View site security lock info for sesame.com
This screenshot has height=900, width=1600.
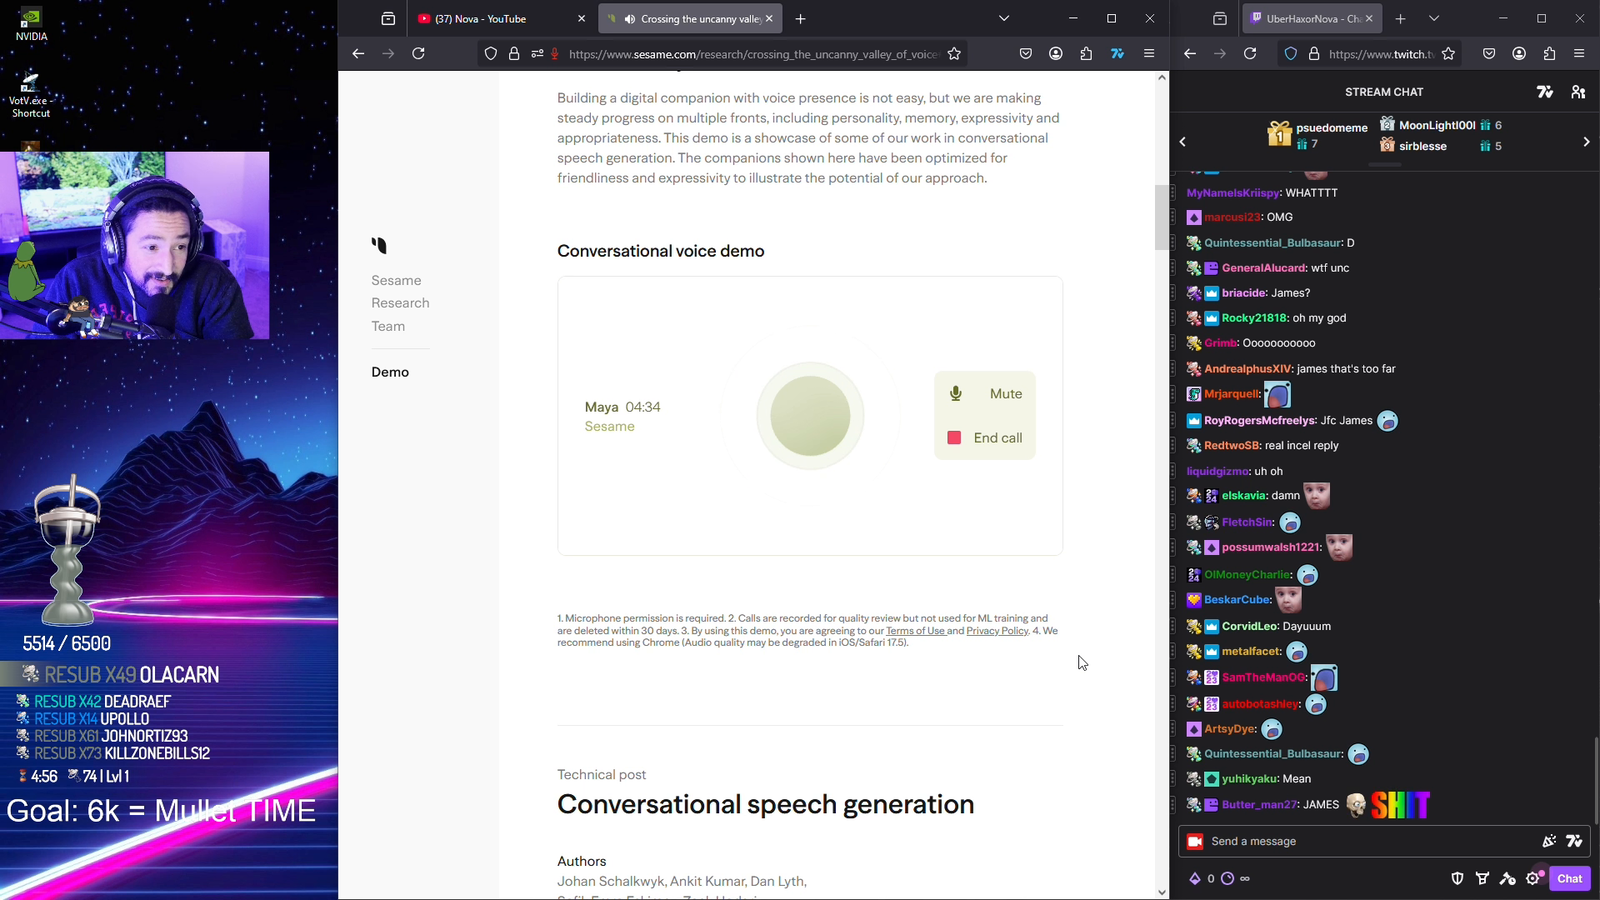coord(514,54)
